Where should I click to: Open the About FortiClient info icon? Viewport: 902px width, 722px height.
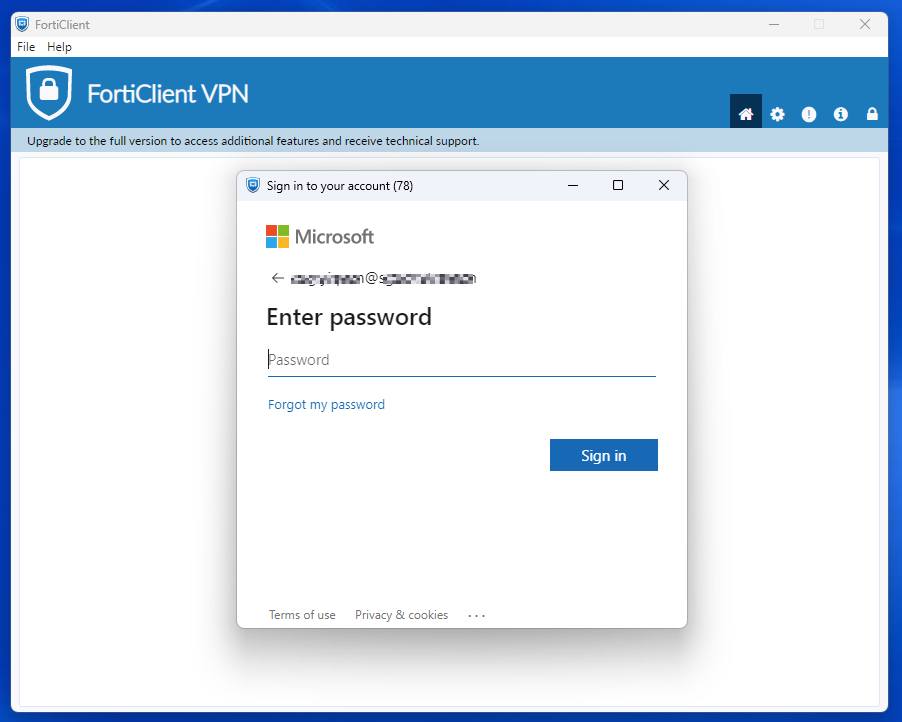point(840,113)
